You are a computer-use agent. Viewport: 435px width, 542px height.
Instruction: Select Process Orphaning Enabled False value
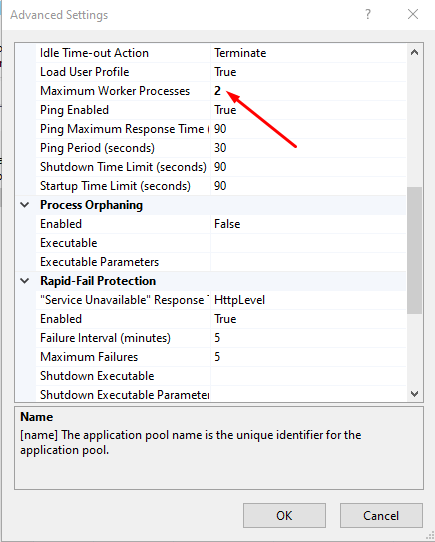coord(308,224)
